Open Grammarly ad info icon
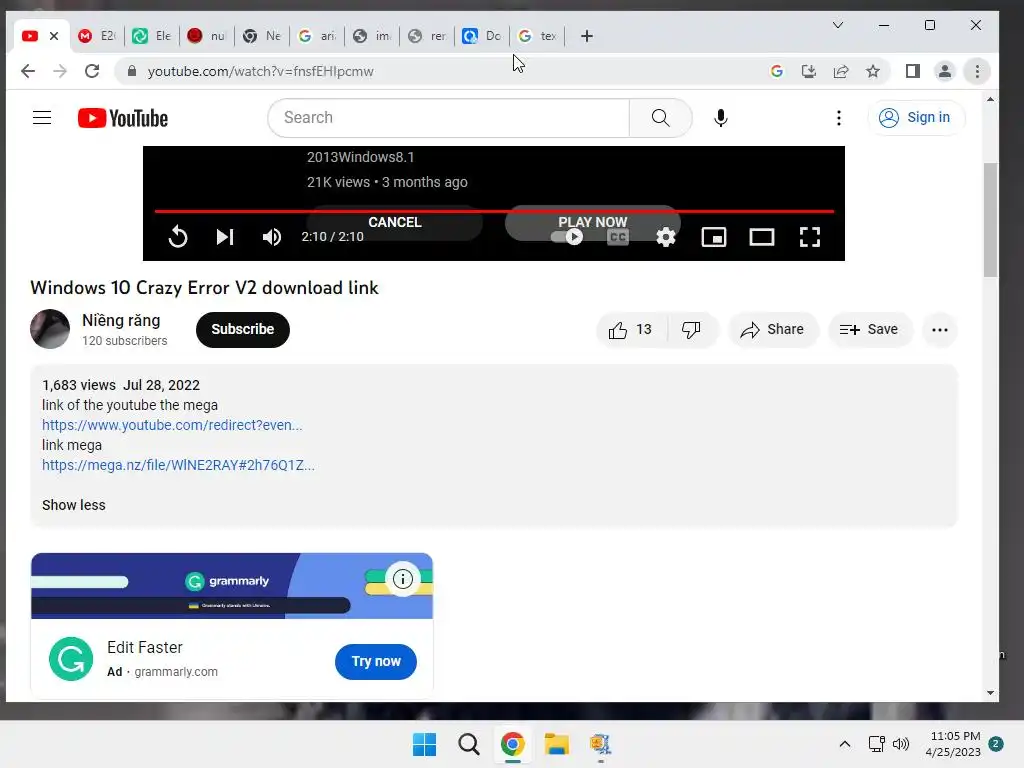Viewport: 1024px width, 768px height. coord(402,579)
